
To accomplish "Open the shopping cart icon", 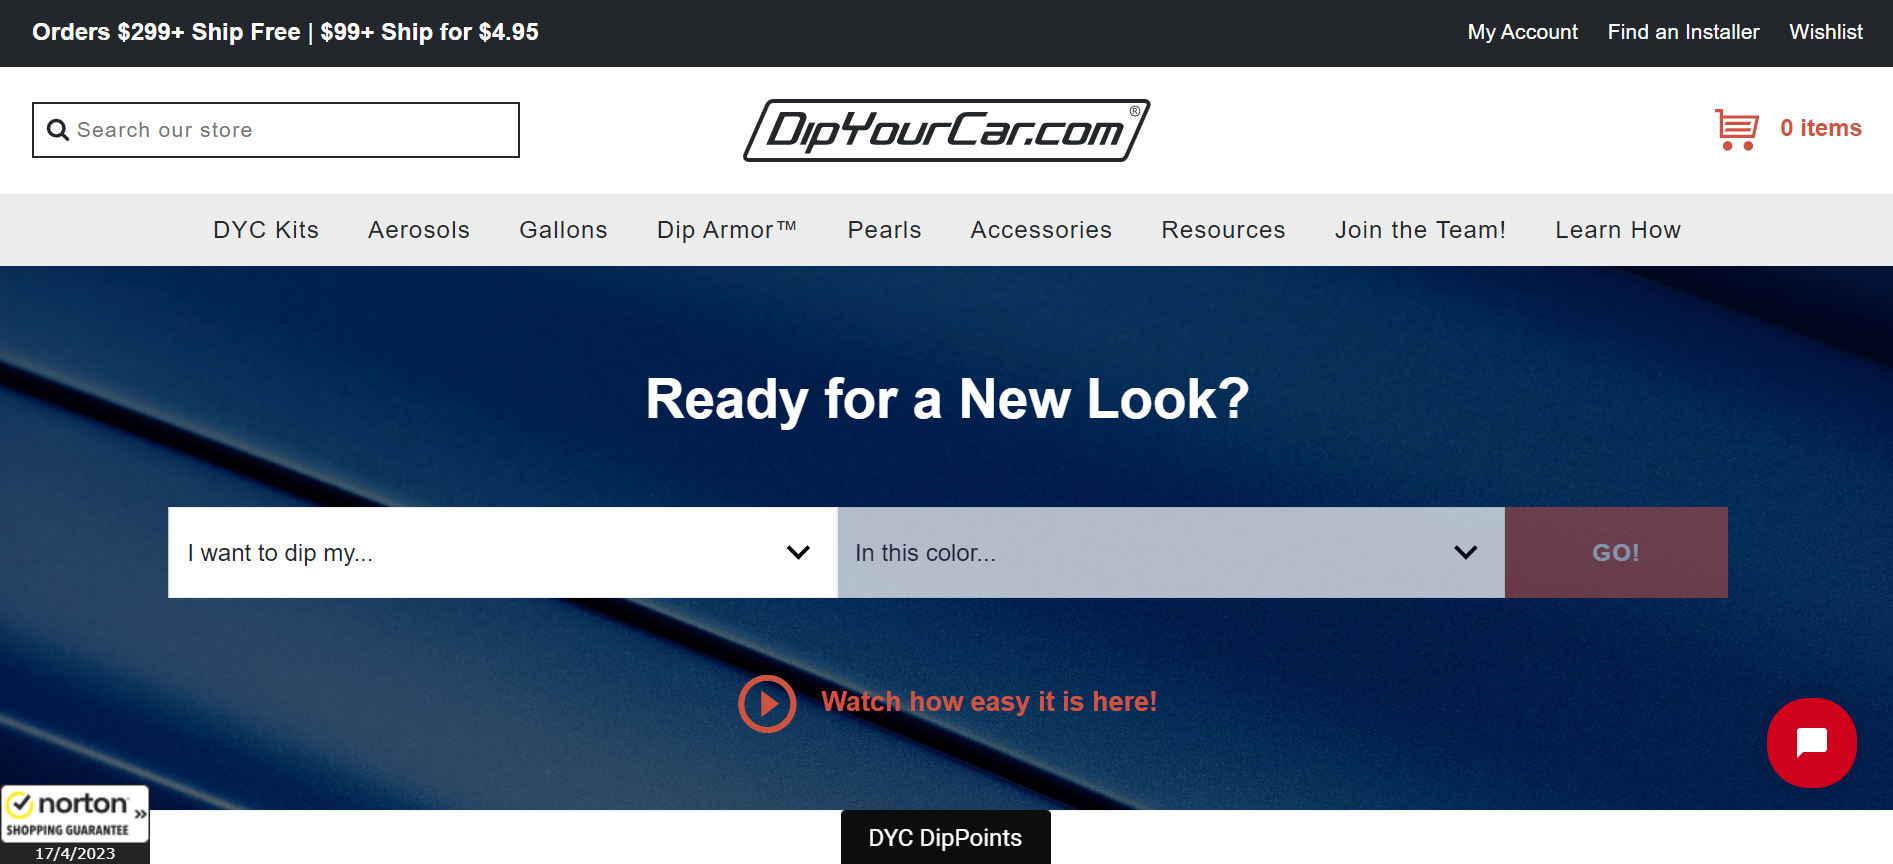I will coord(1736,129).
